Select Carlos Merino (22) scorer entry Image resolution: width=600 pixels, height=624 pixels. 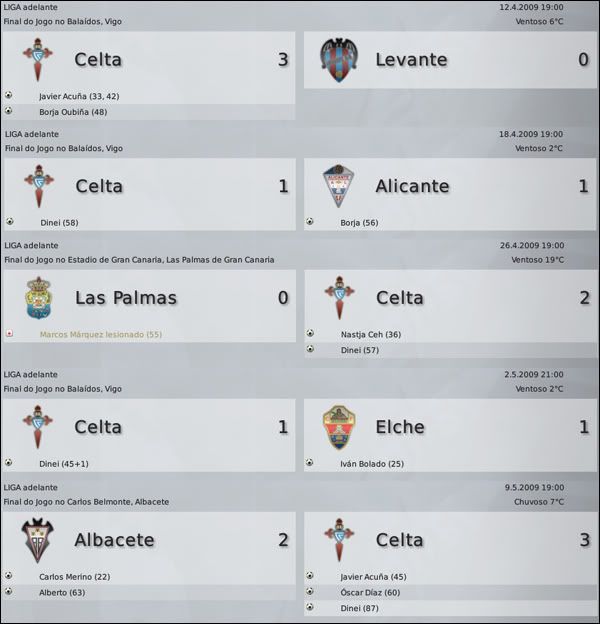pyautogui.click(x=74, y=577)
